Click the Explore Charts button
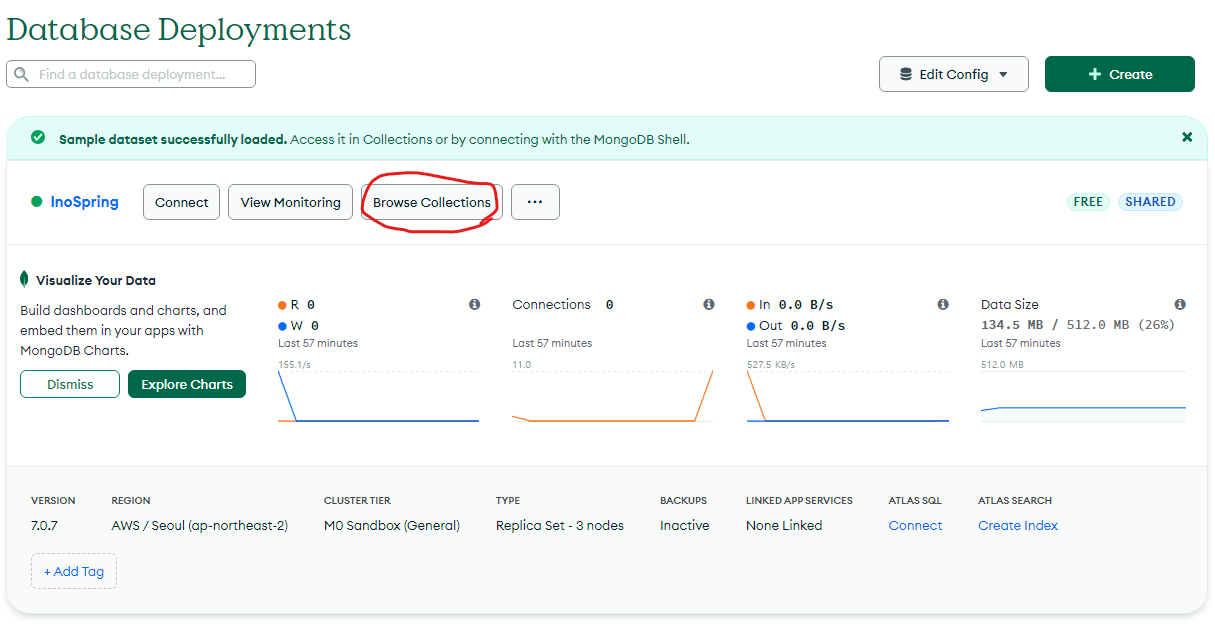The image size is (1215, 624). coord(187,384)
